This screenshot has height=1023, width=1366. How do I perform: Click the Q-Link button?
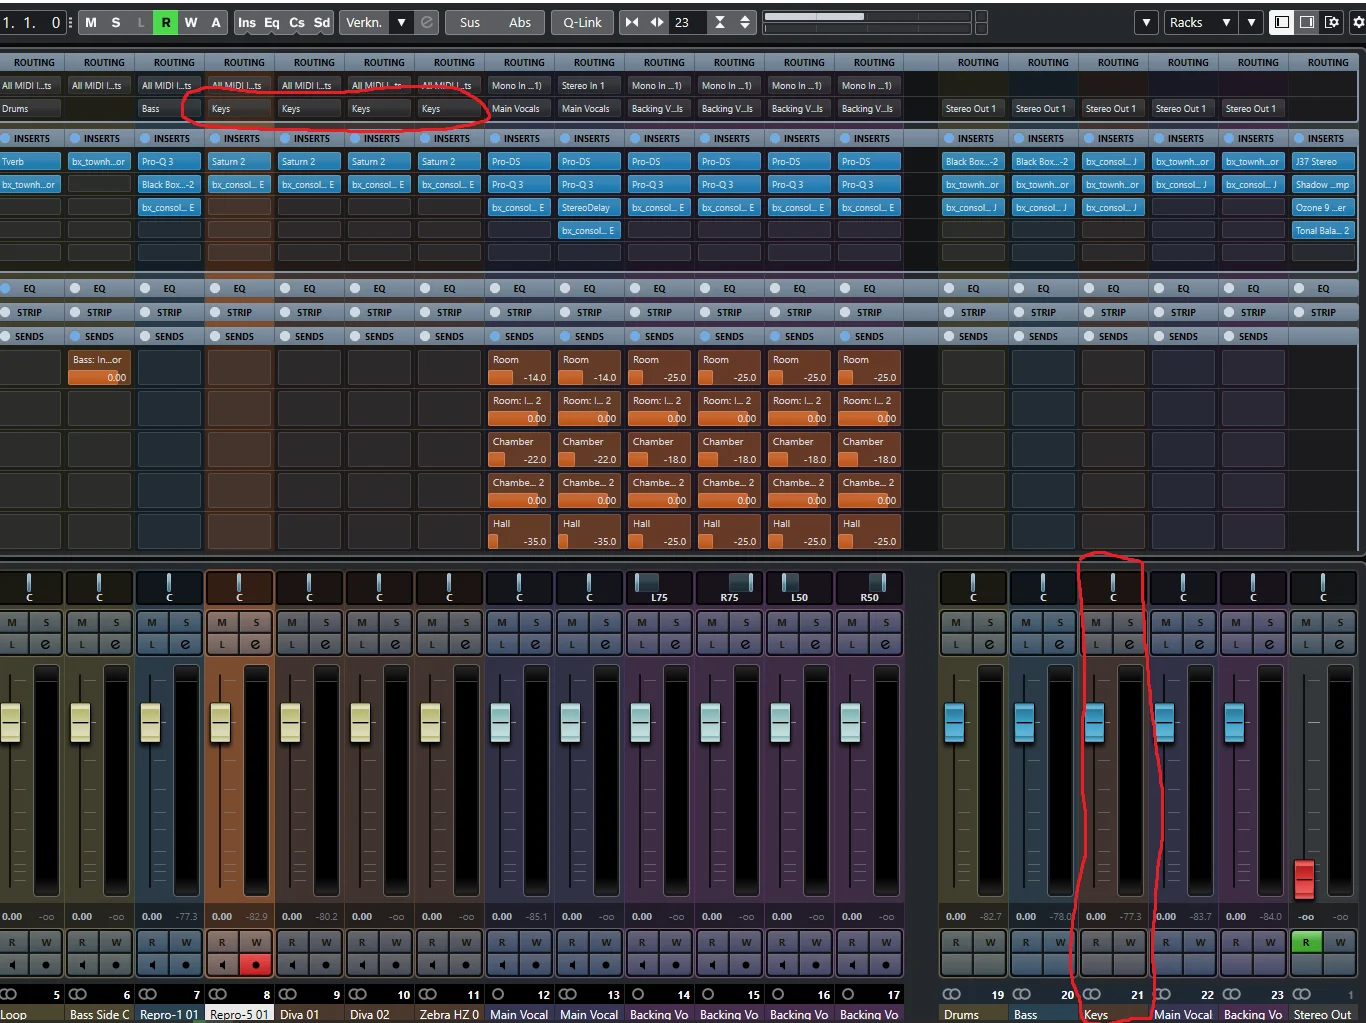(x=582, y=22)
